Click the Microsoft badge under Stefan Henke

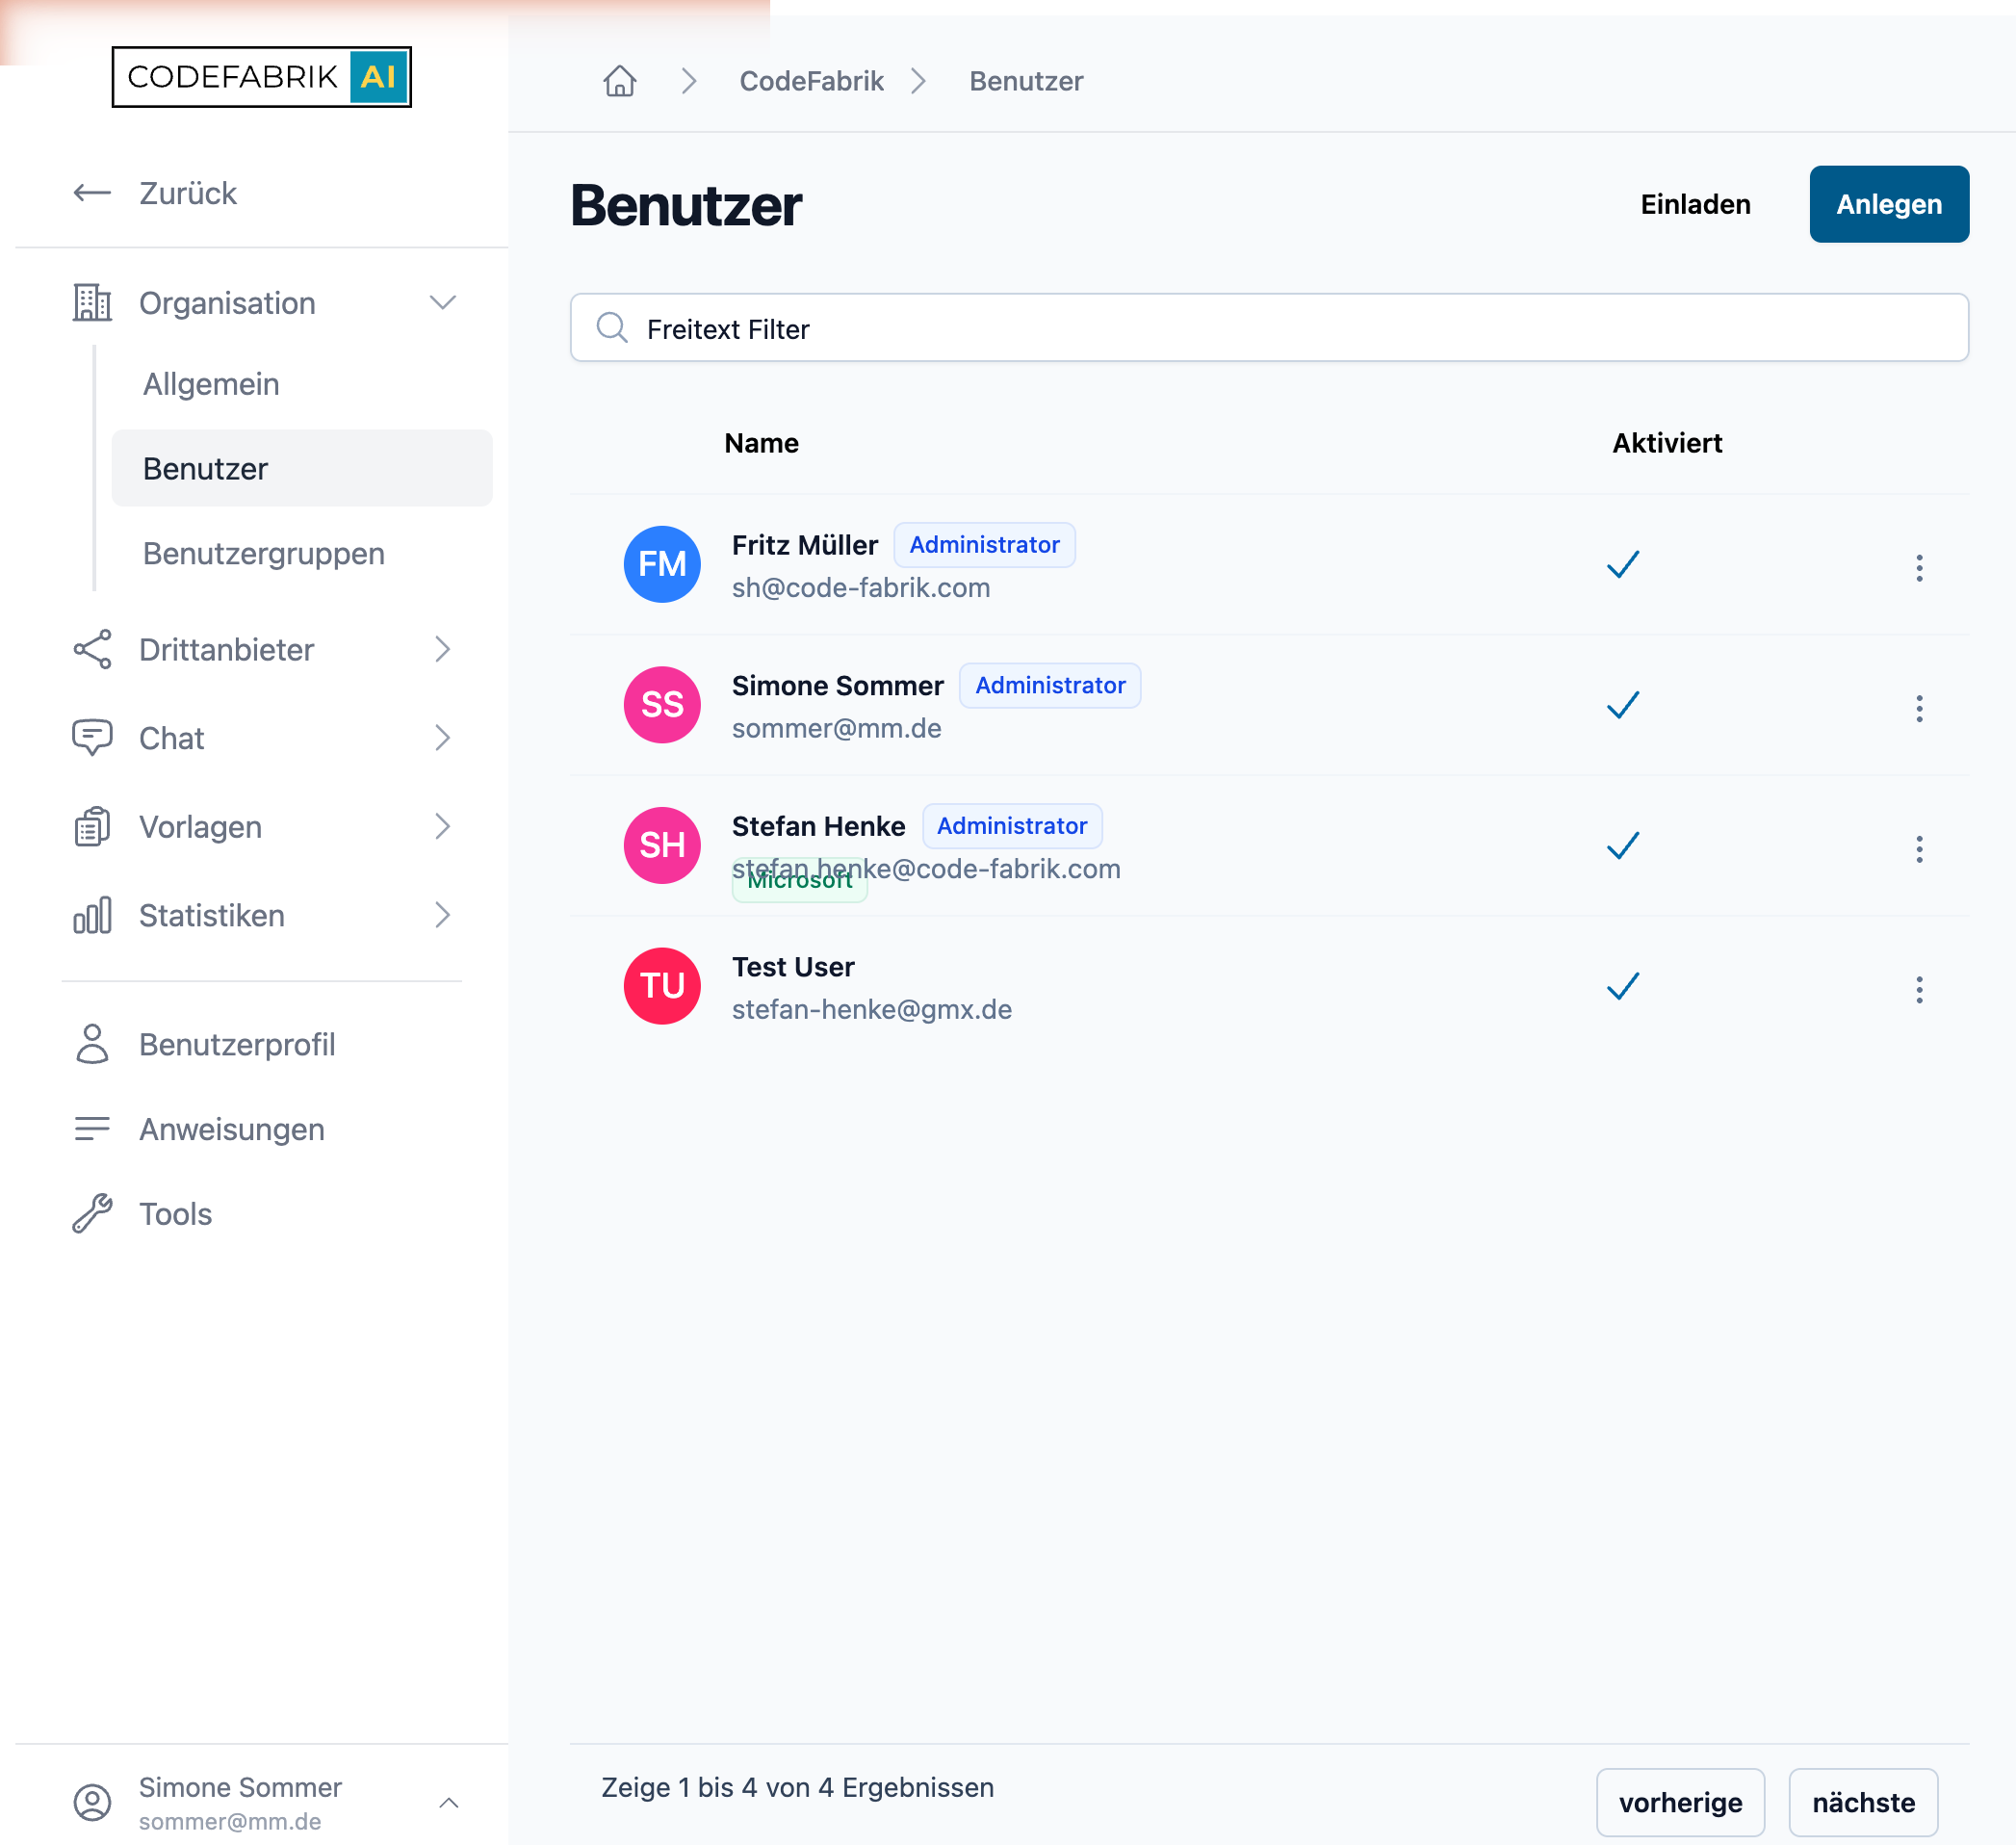click(x=799, y=880)
